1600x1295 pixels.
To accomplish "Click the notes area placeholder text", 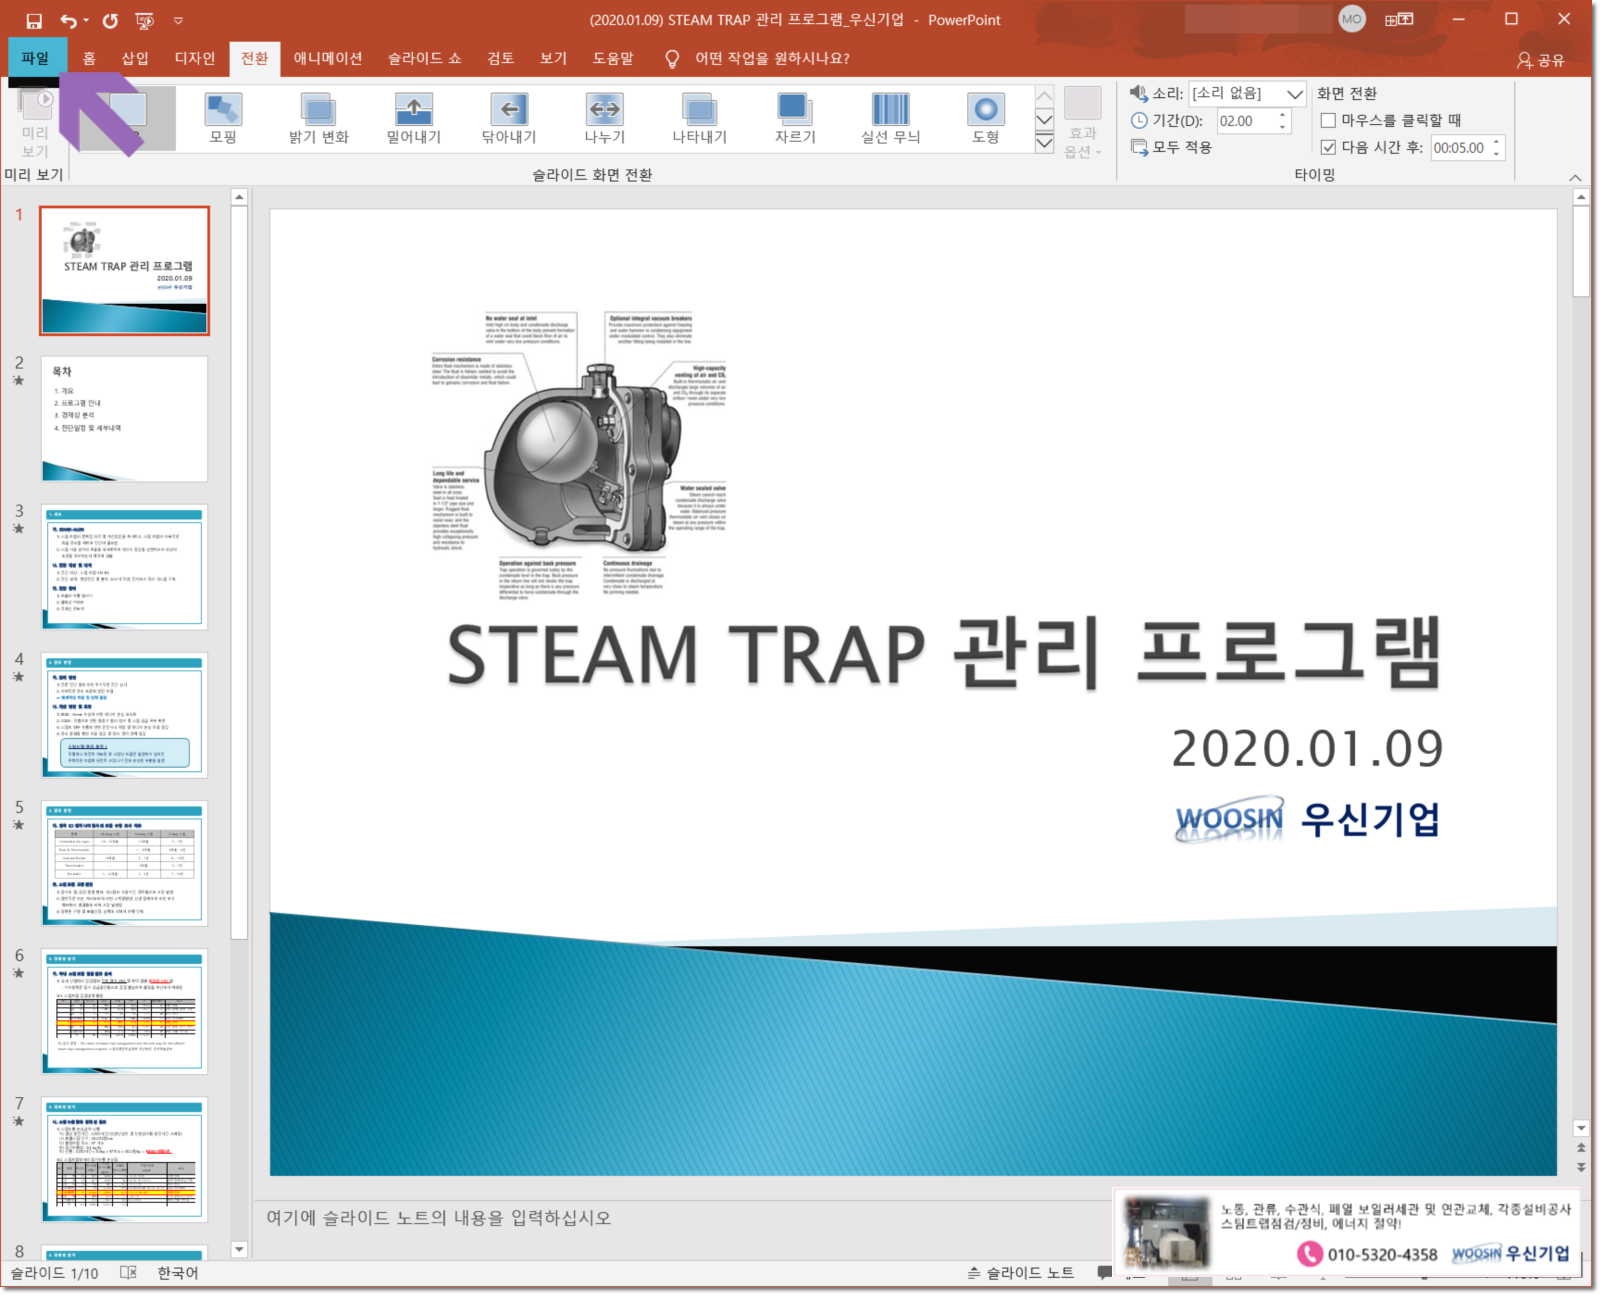I will pos(438,1218).
